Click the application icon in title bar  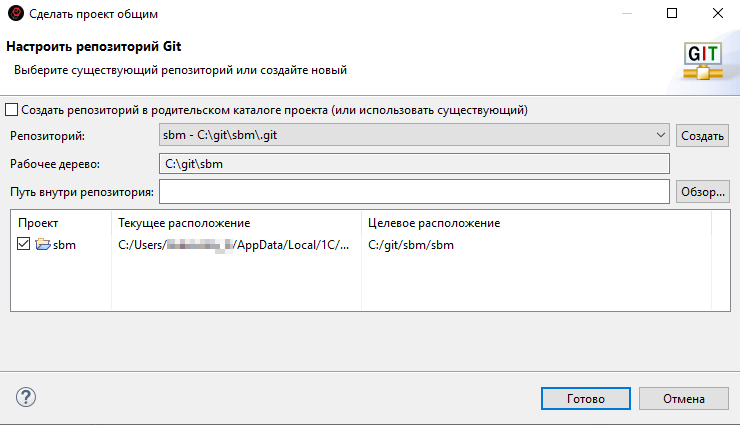[x=13, y=14]
